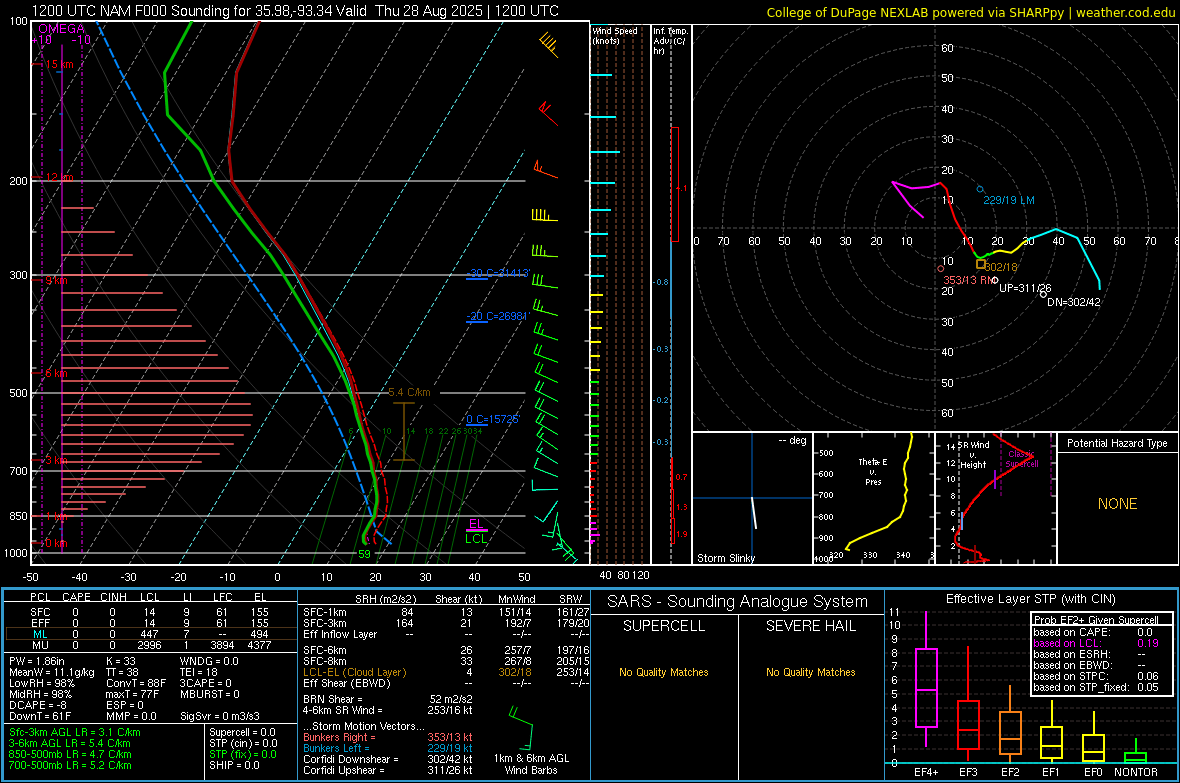This screenshot has width=1180, height=783.
Task: Click the SFC-1km SRH row label
Action: (x=325, y=612)
